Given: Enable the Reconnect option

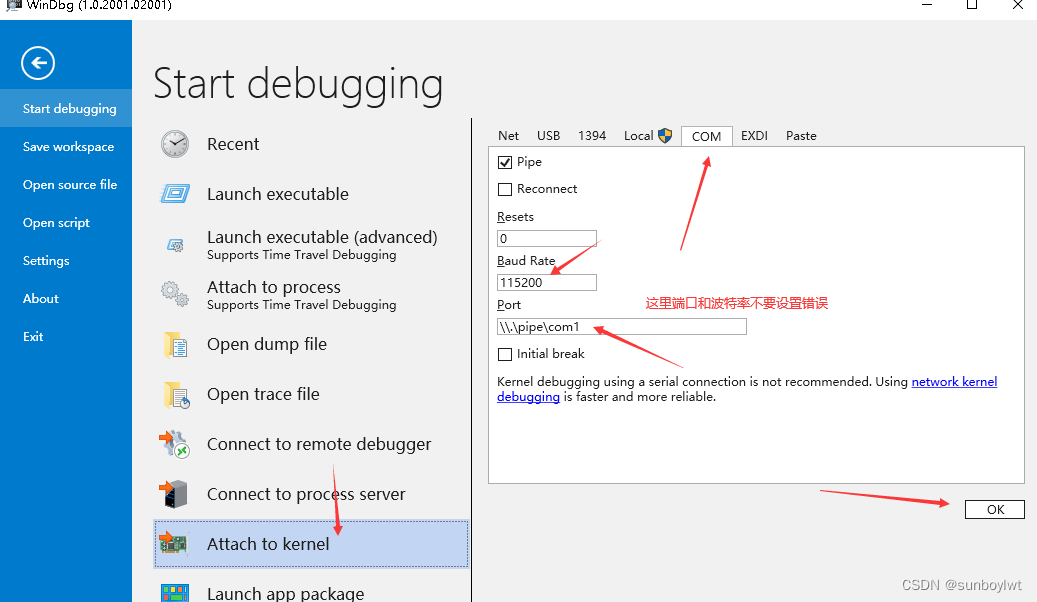Looking at the screenshot, I should pos(505,188).
